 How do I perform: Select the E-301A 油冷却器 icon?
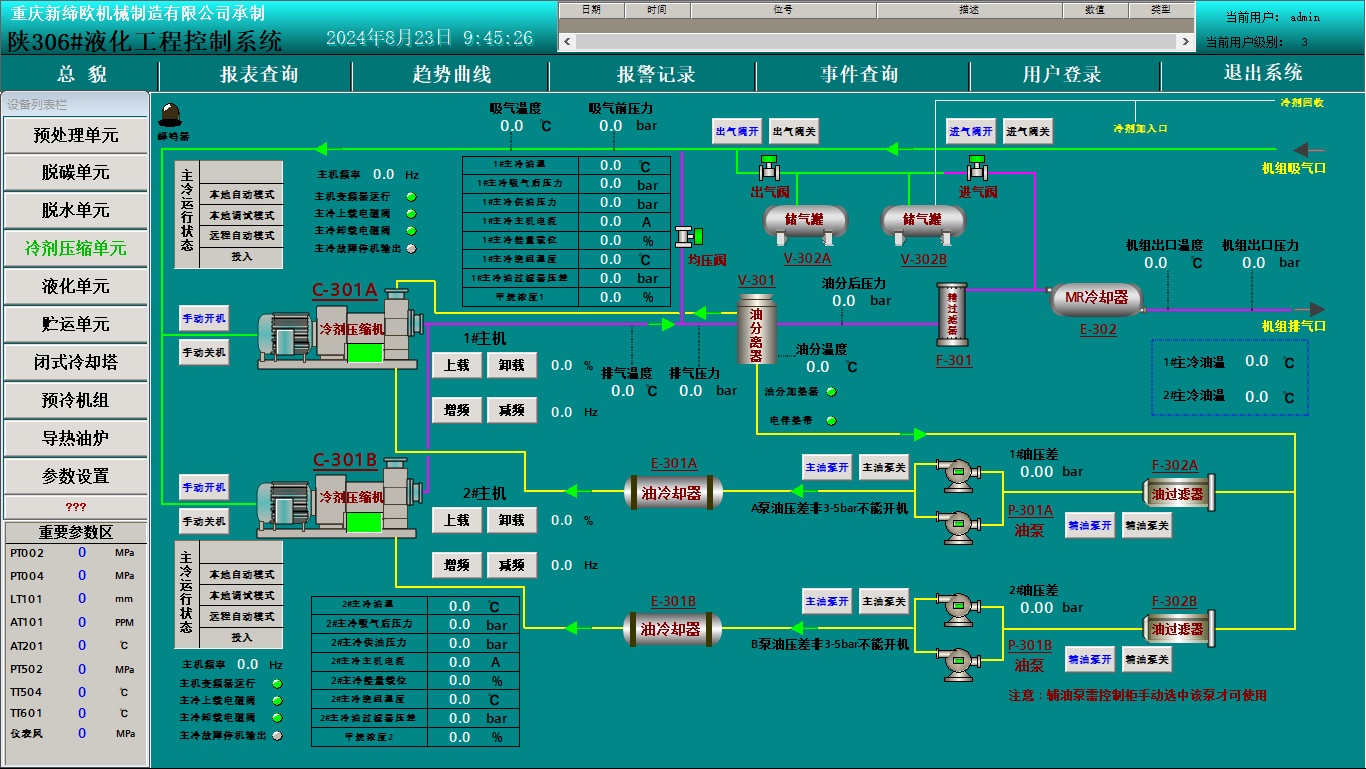tap(674, 490)
